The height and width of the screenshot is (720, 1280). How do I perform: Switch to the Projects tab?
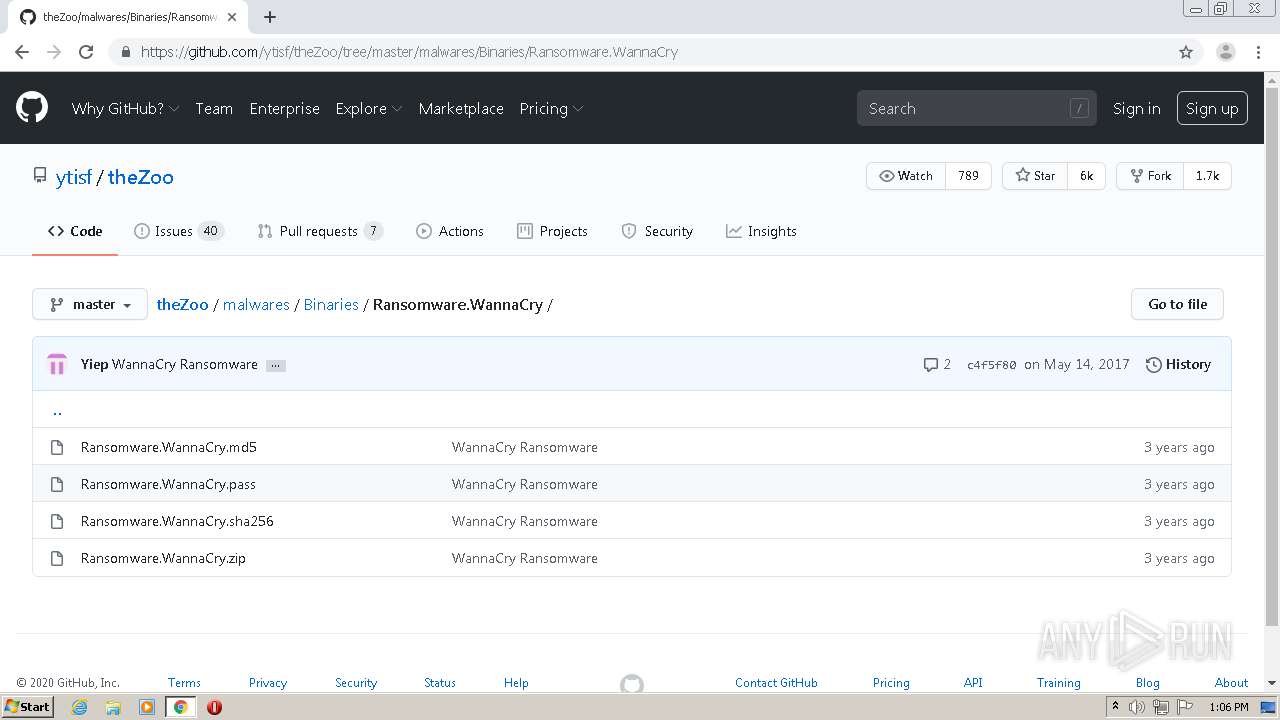(x=552, y=231)
